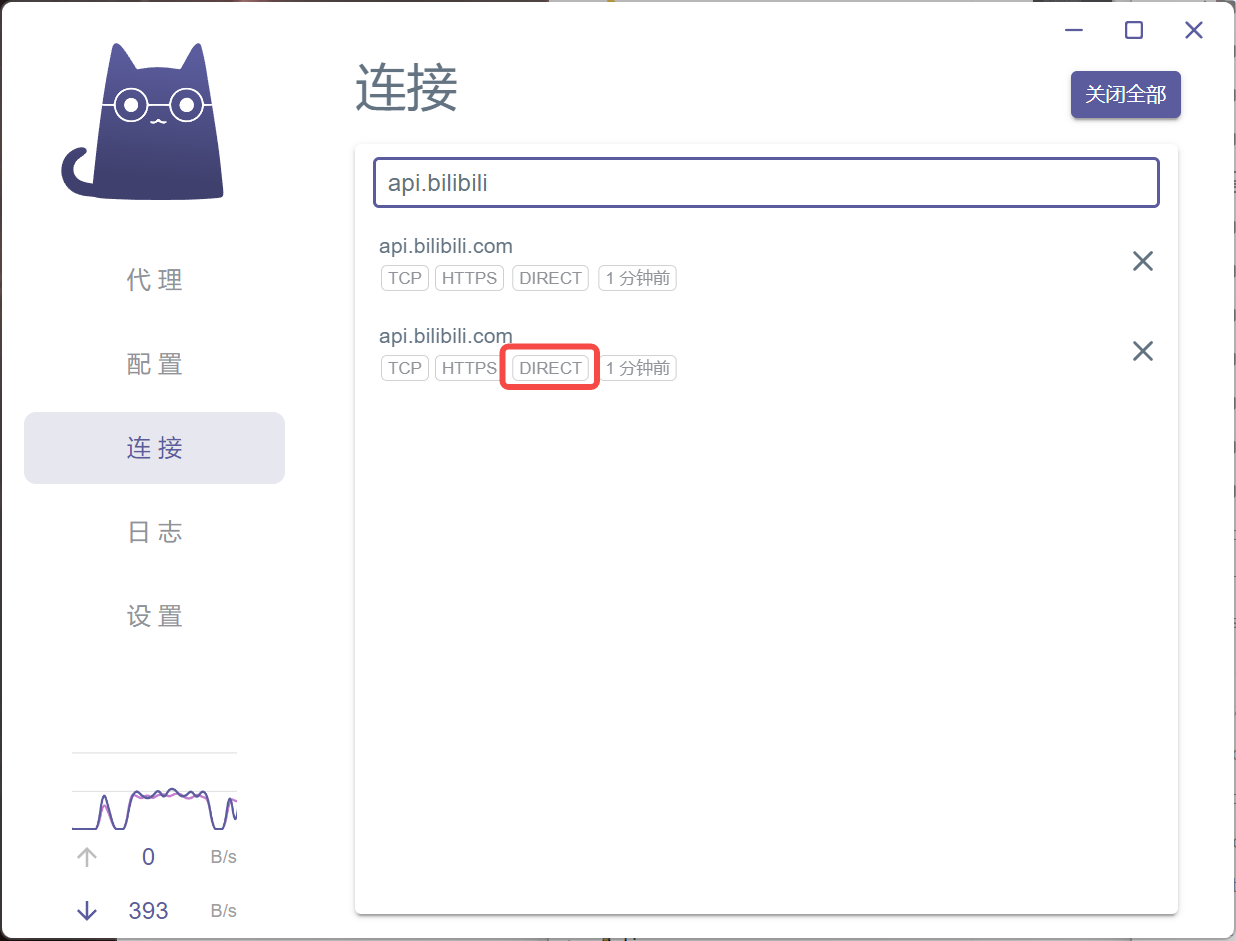This screenshot has width=1236, height=941.
Task: Close the first api.bilibili.com connection
Action: pyautogui.click(x=1143, y=261)
